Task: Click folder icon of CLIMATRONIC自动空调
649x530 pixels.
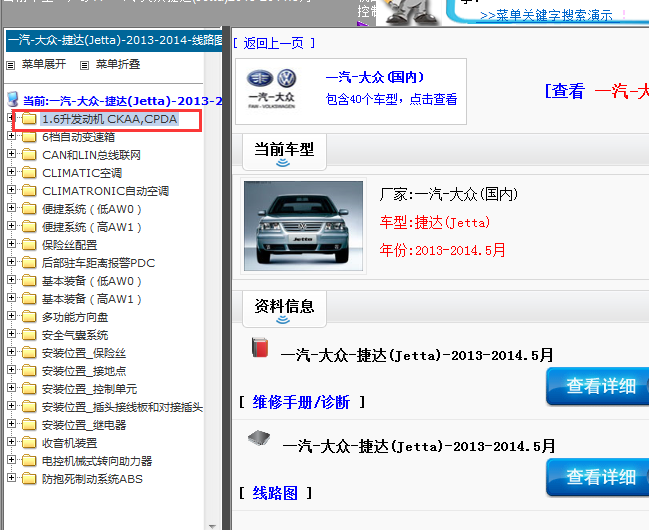Action: click(x=29, y=191)
